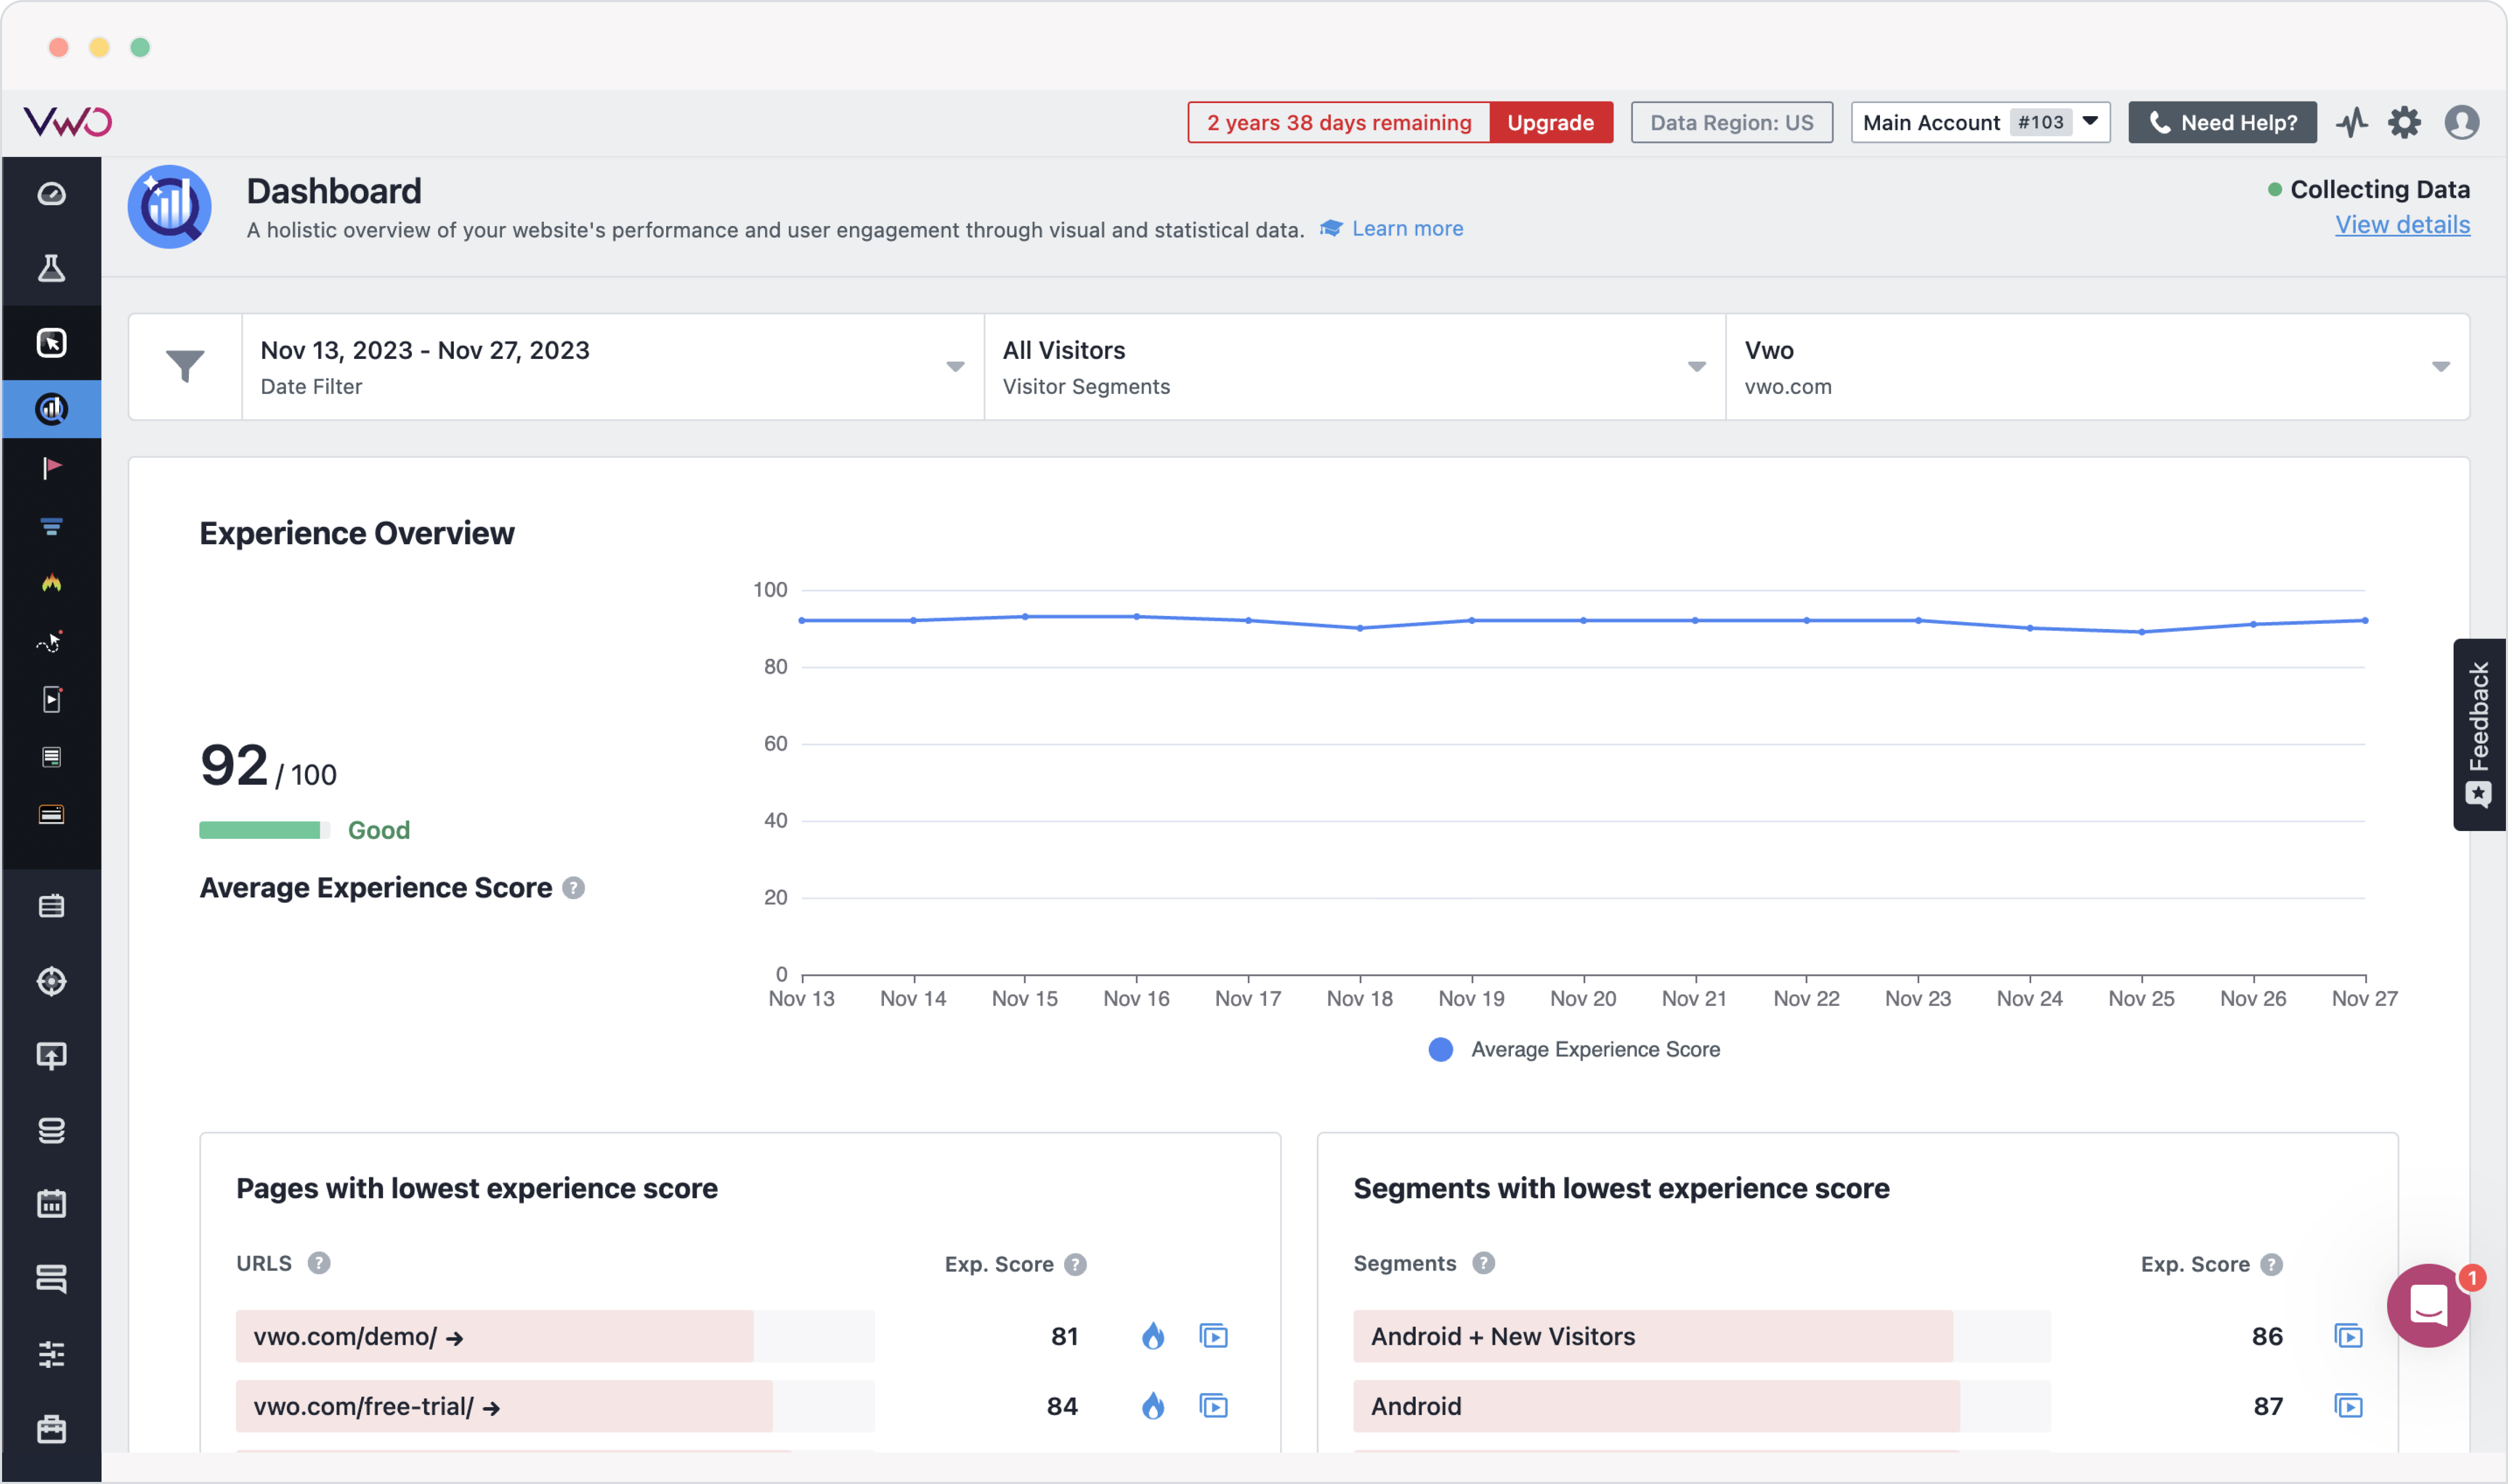Play the recording for vwo.com/demo page
The height and width of the screenshot is (1484, 2508).
(1214, 1336)
